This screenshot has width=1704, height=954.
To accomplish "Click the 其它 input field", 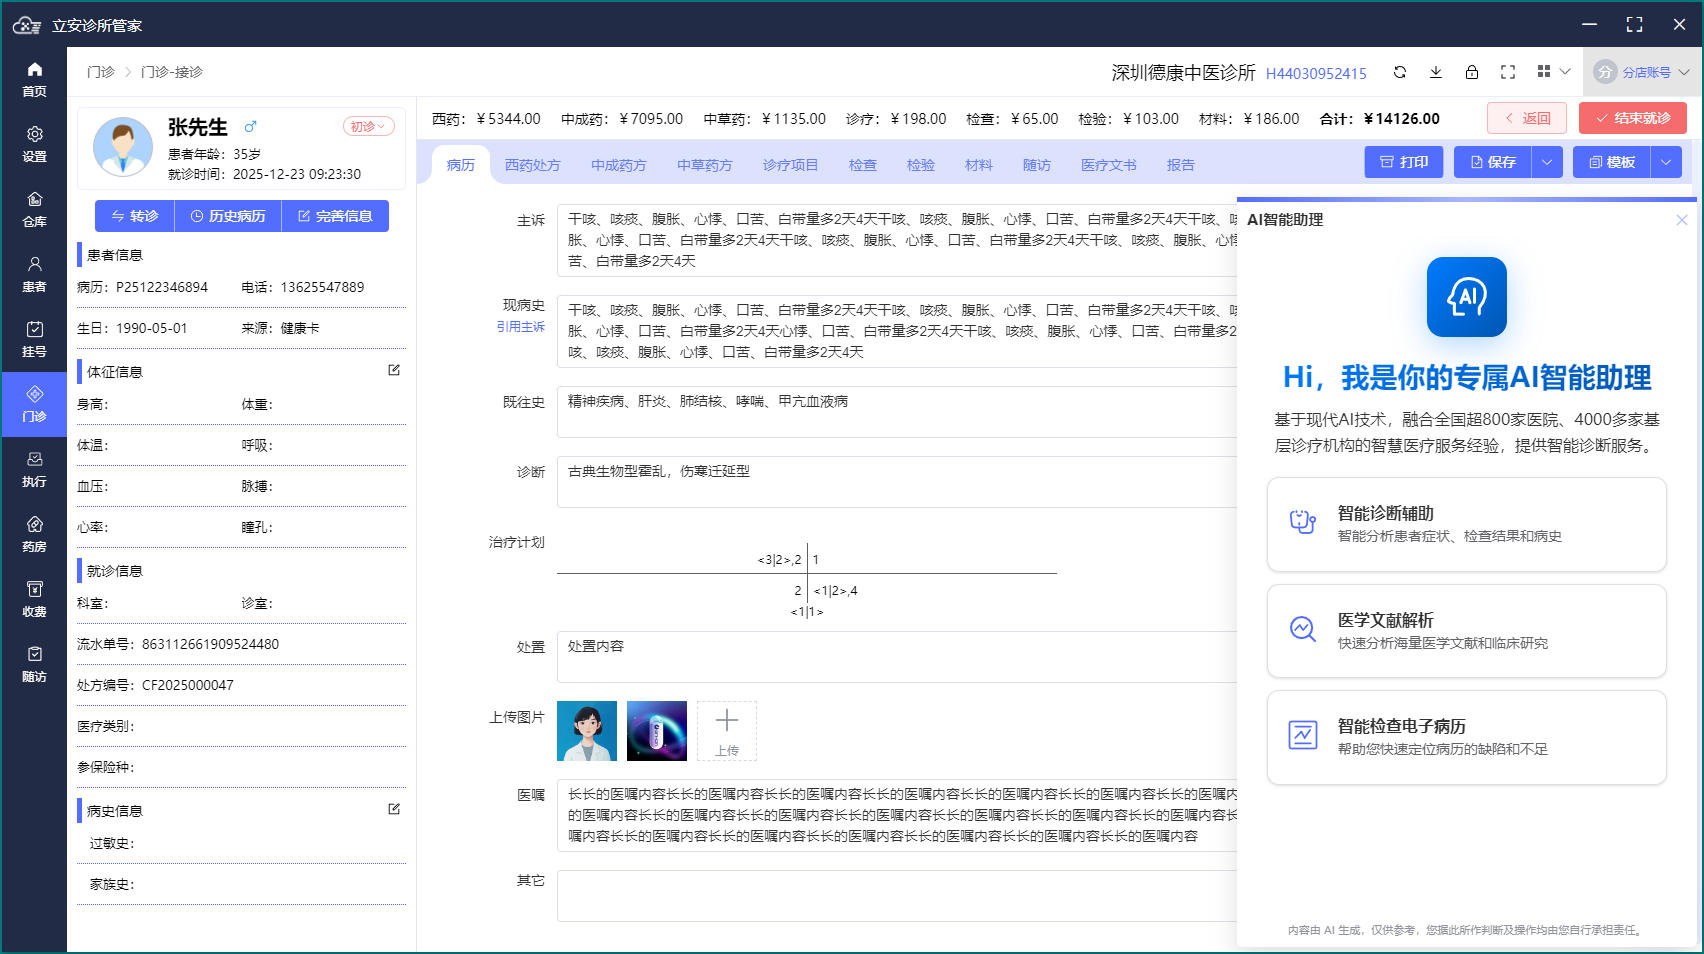I will point(897,896).
